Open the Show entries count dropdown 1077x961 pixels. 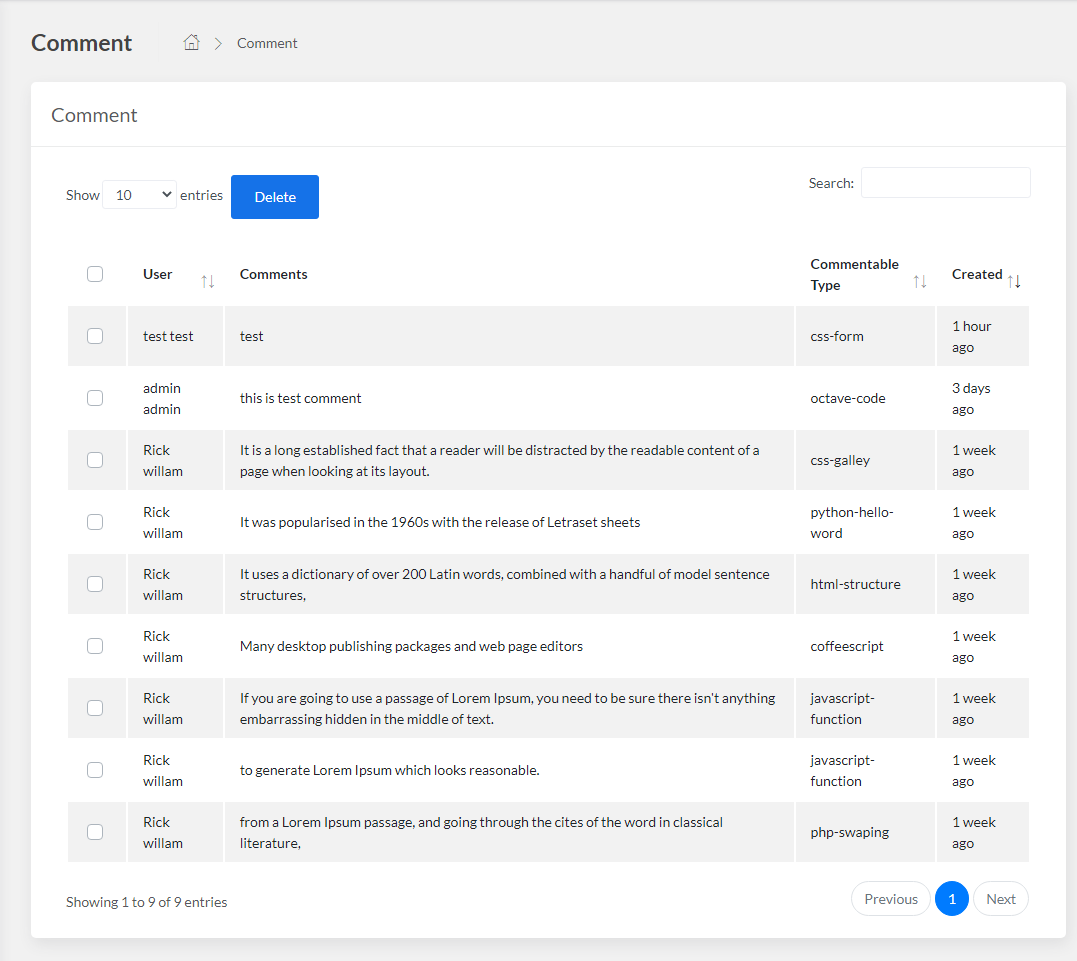[139, 195]
